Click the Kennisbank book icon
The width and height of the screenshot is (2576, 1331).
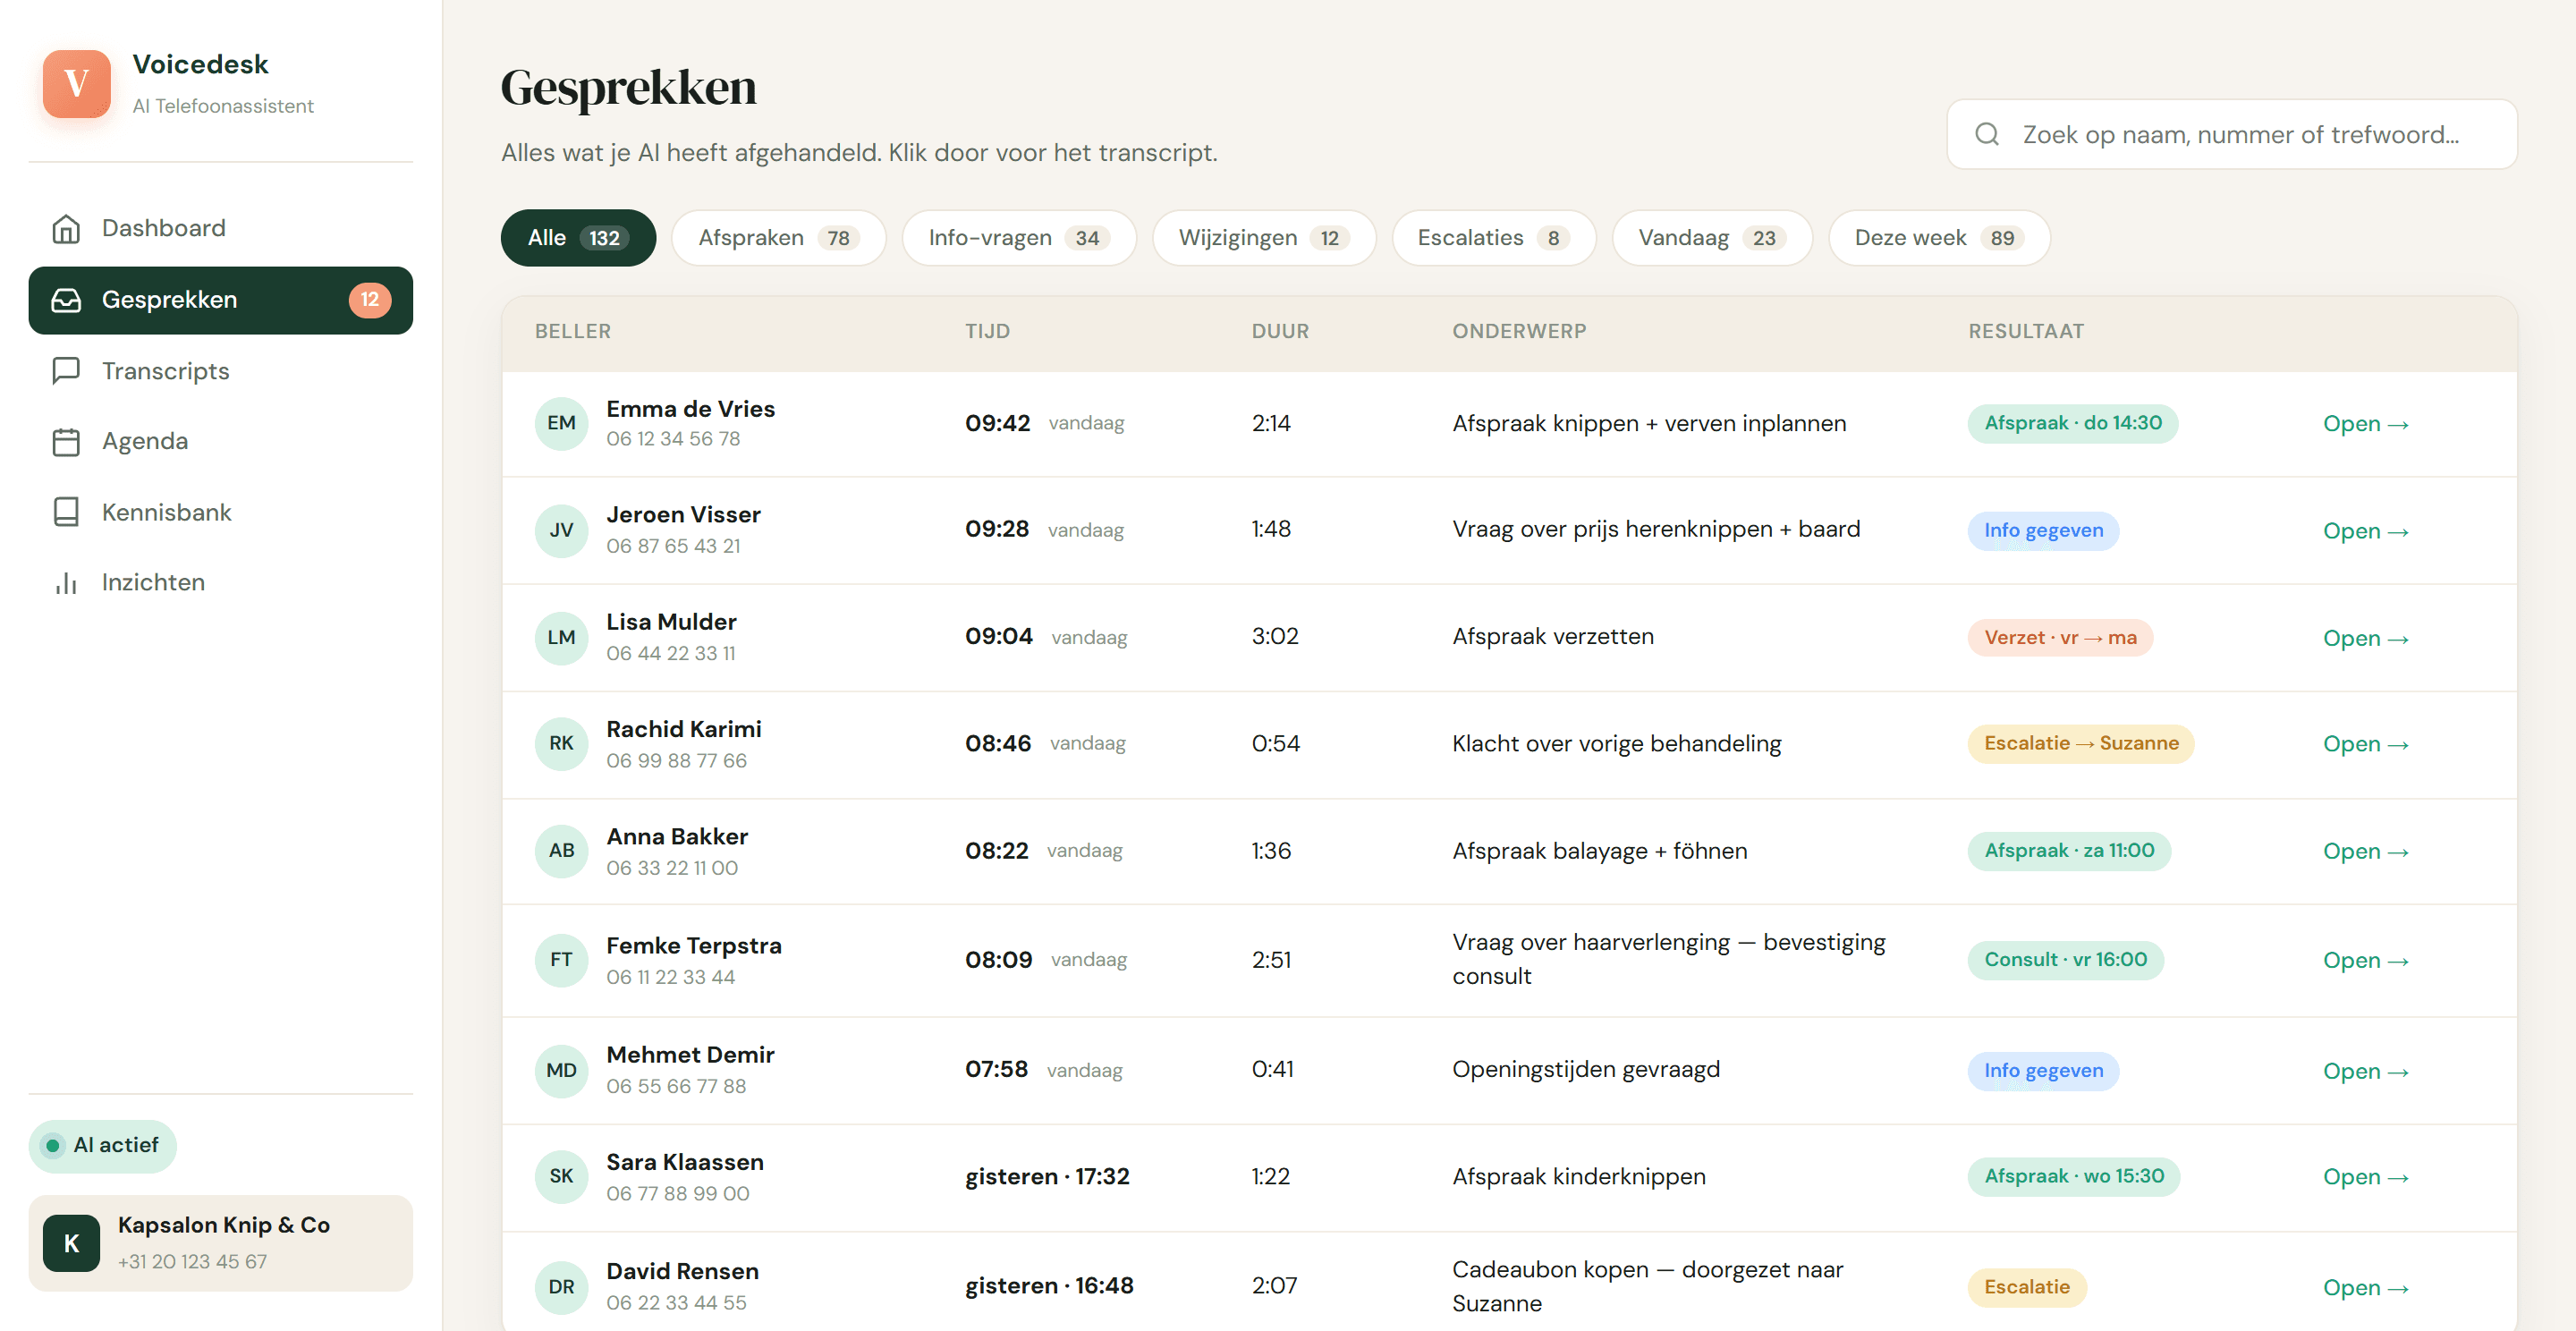(66, 512)
